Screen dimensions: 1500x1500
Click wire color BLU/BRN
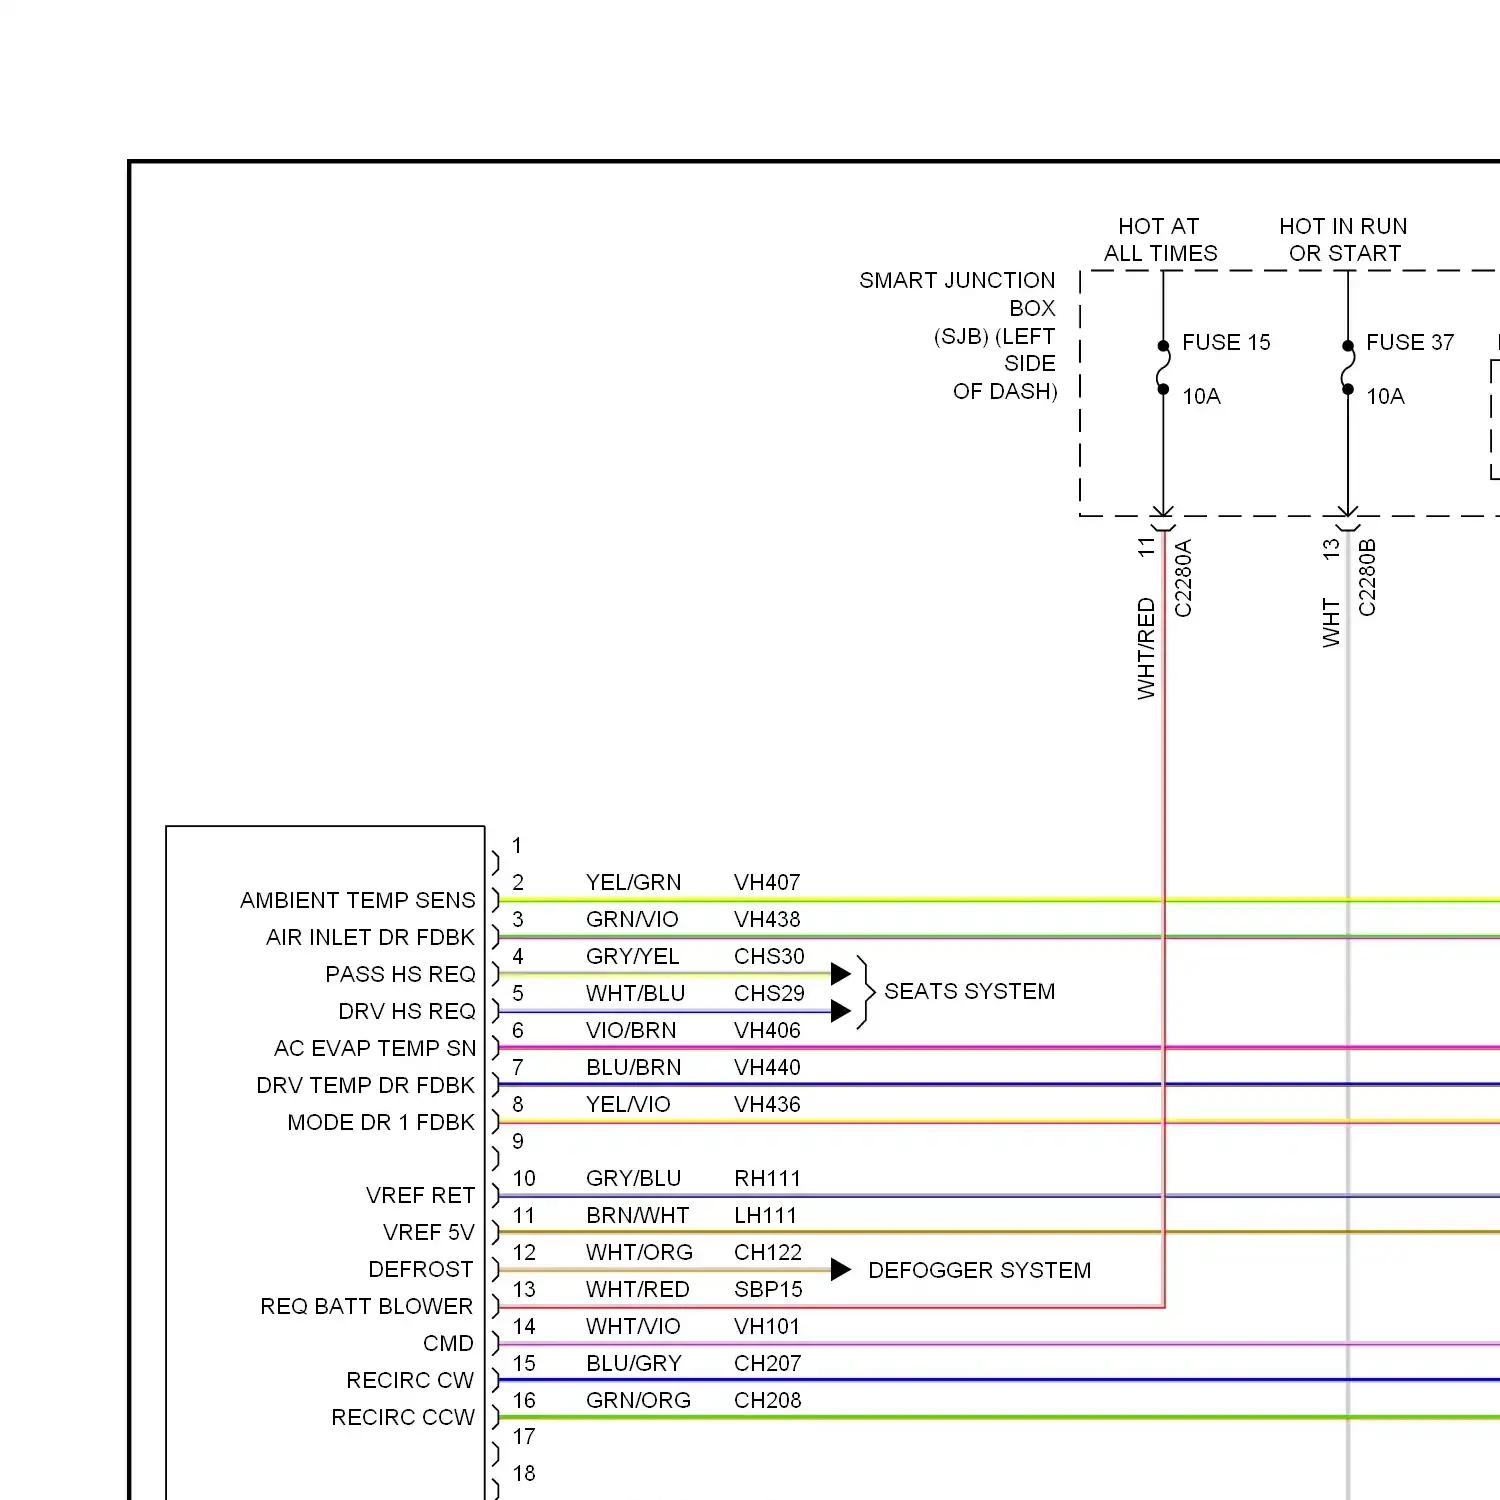633,1067
